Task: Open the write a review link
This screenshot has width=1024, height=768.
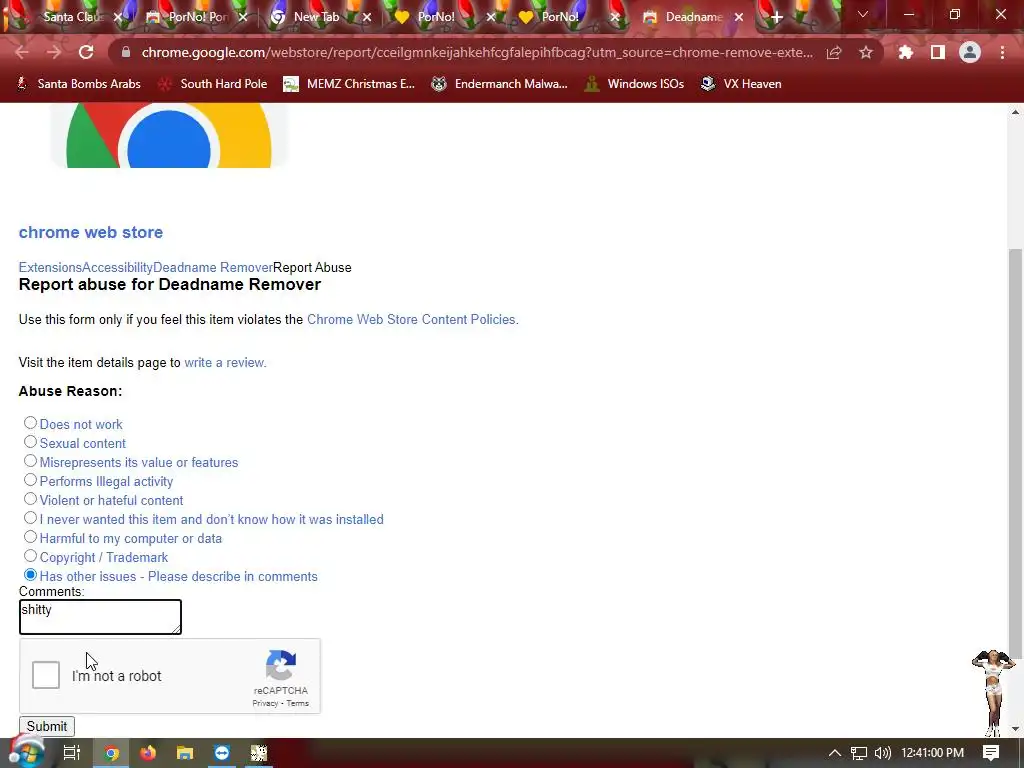Action: click(x=225, y=362)
